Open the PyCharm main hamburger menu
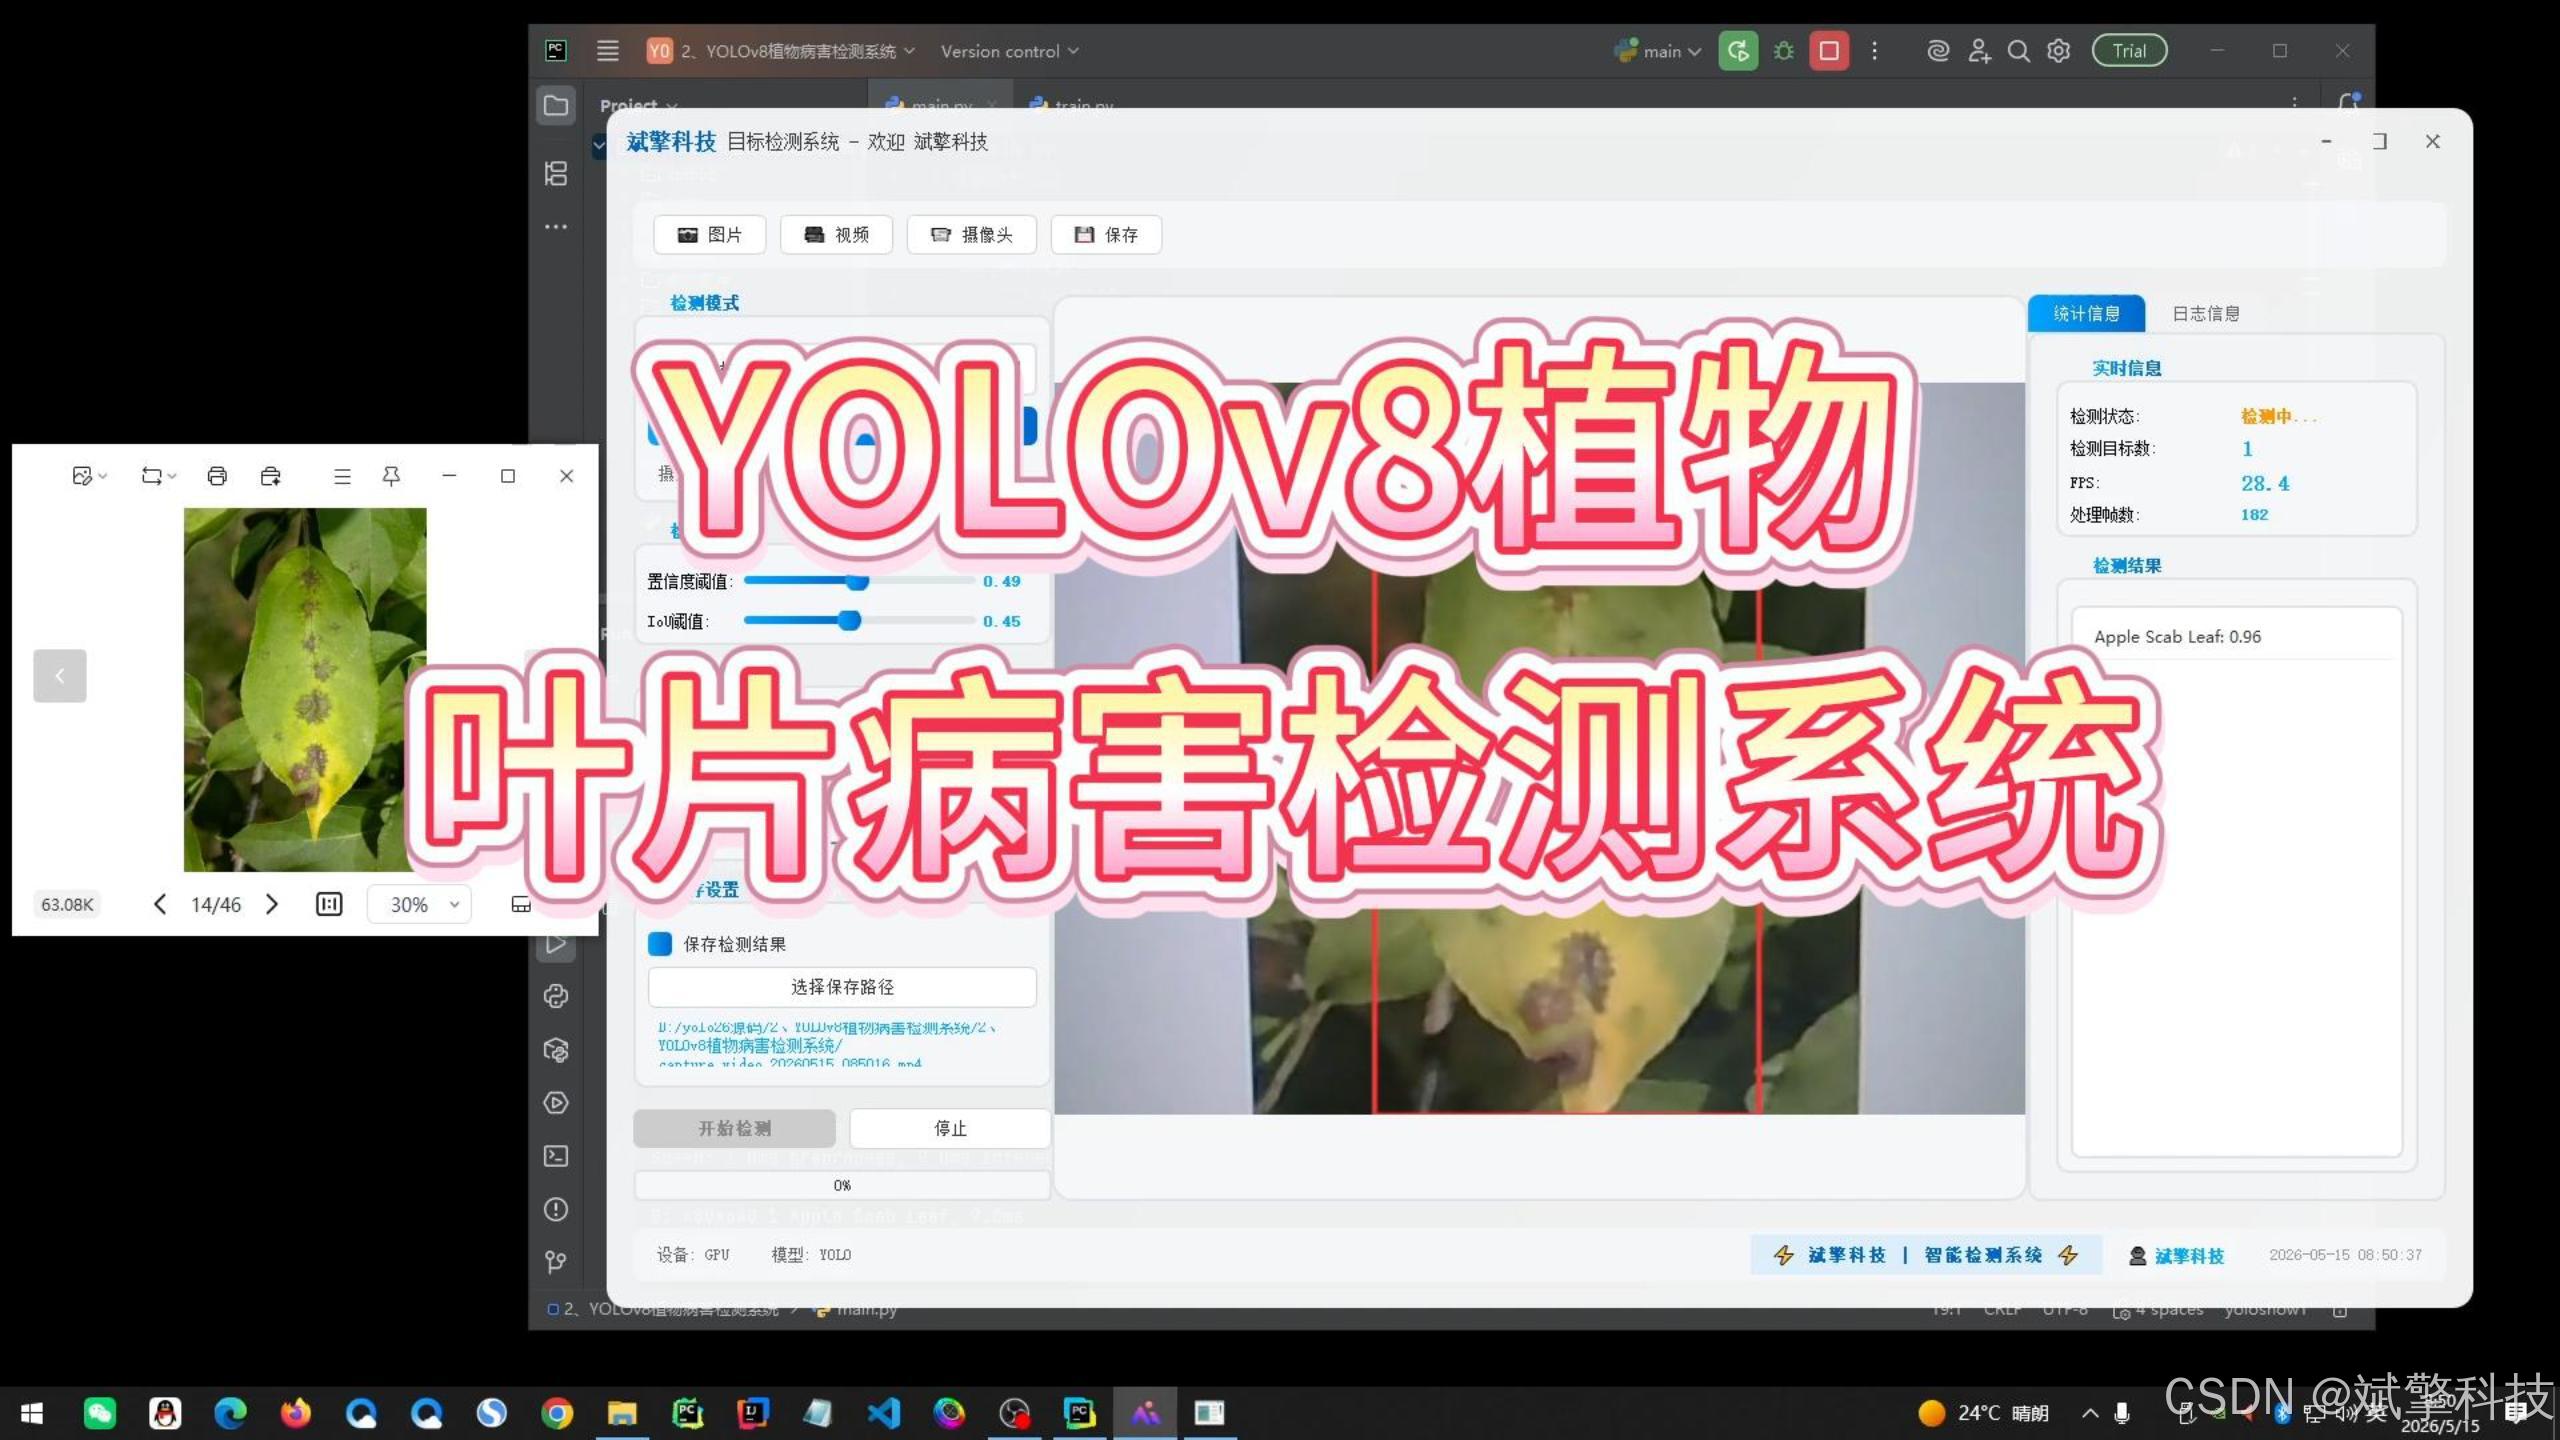 click(x=607, y=51)
